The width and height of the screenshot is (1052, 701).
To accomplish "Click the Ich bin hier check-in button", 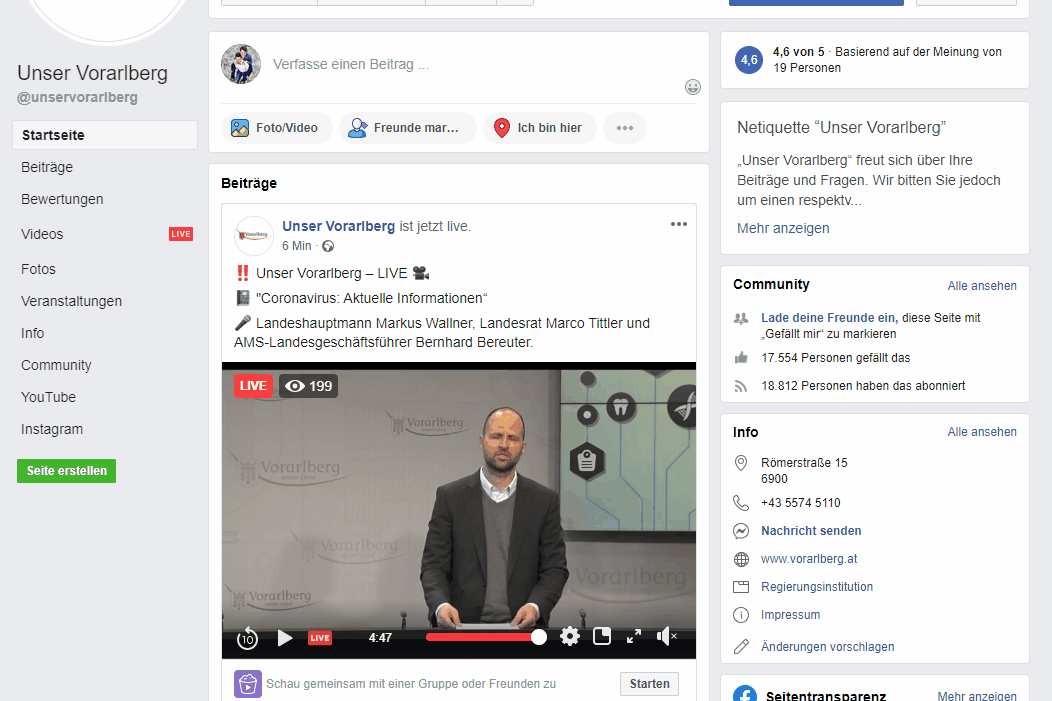I will coord(539,128).
